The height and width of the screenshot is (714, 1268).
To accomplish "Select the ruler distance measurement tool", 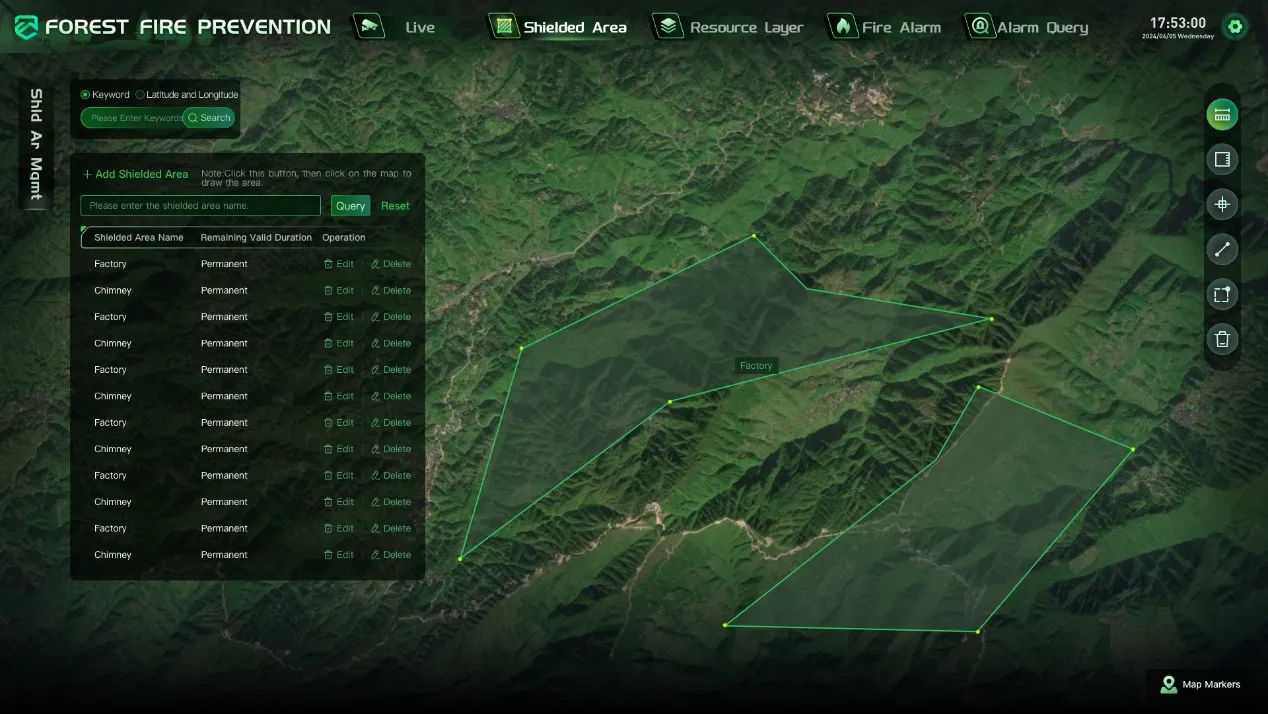I will 1221,115.
